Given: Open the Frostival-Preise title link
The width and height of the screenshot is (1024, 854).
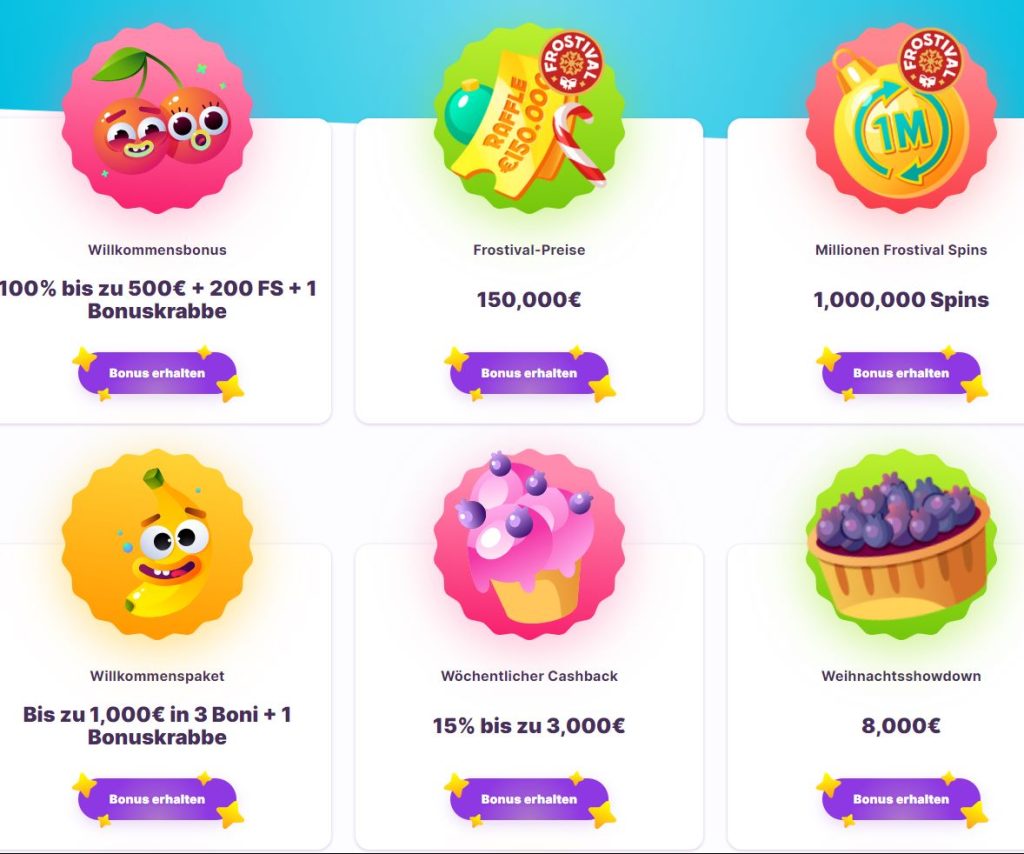Looking at the screenshot, I should click(x=529, y=250).
